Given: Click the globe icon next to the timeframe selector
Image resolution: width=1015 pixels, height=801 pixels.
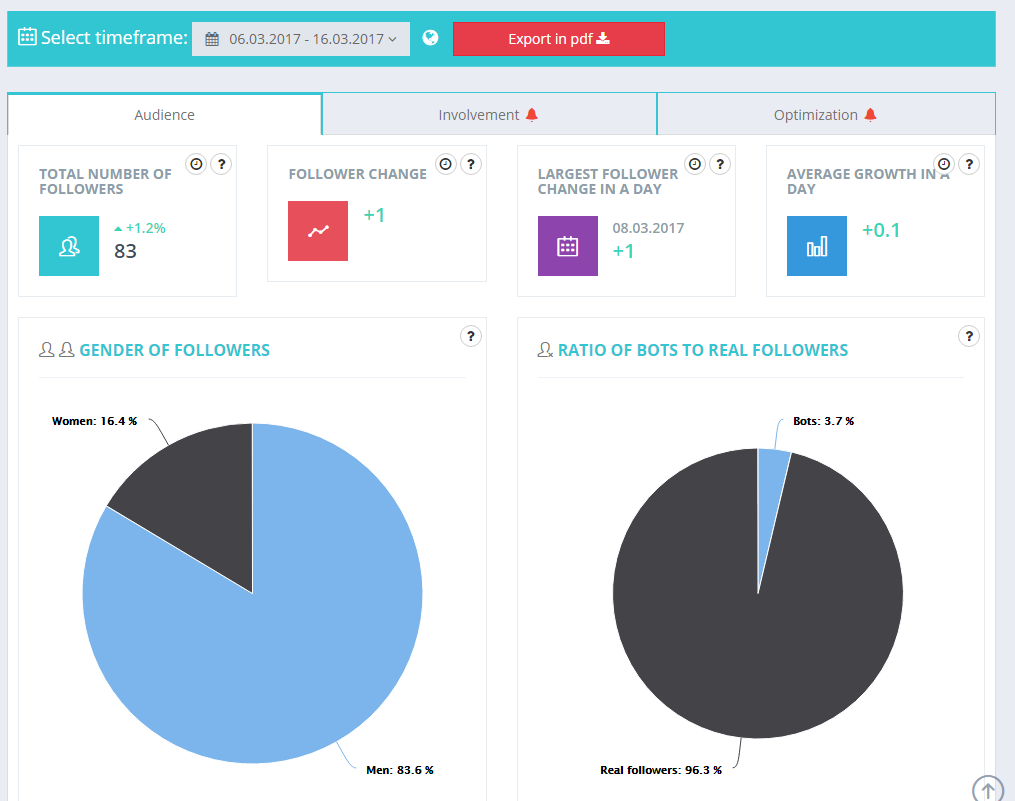Looking at the screenshot, I should point(430,37).
